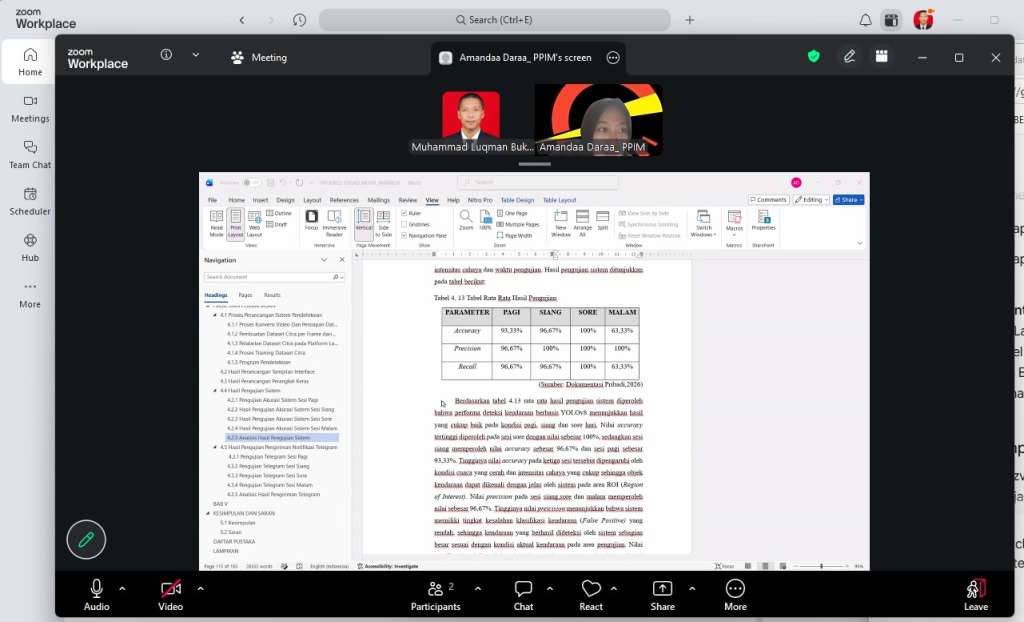Screen dimensions: 1024x622
Task: Open the View tab in Word
Action: click(x=432, y=200)
